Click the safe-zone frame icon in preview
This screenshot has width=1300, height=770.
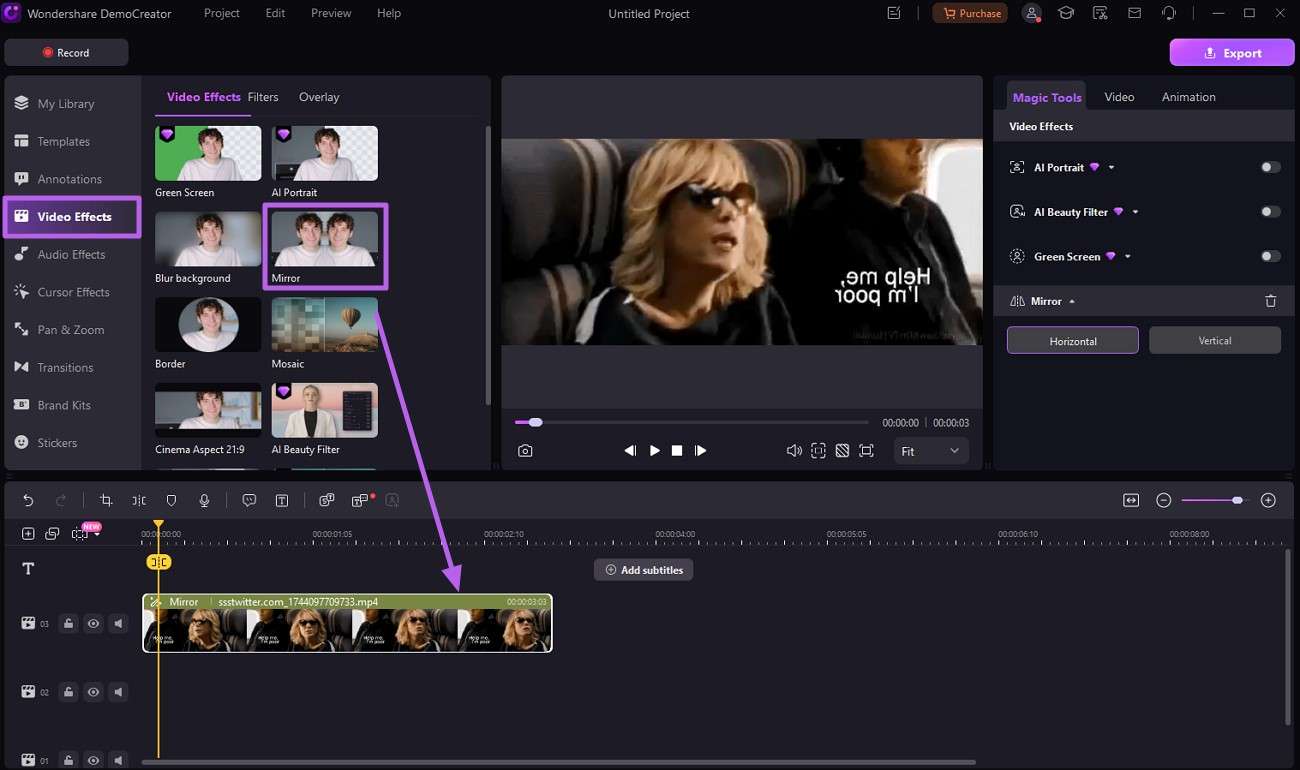click(818, 451)
